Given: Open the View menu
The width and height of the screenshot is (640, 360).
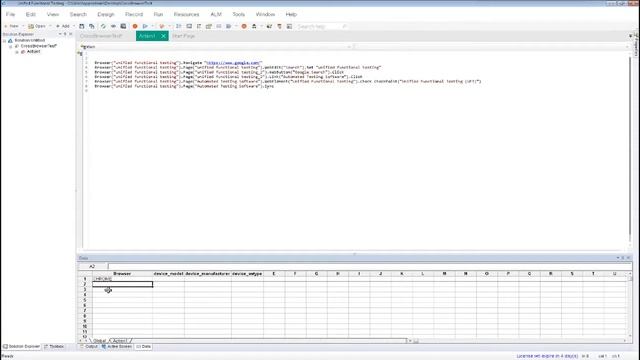Looking at the screenshot, I should (53, 14).
